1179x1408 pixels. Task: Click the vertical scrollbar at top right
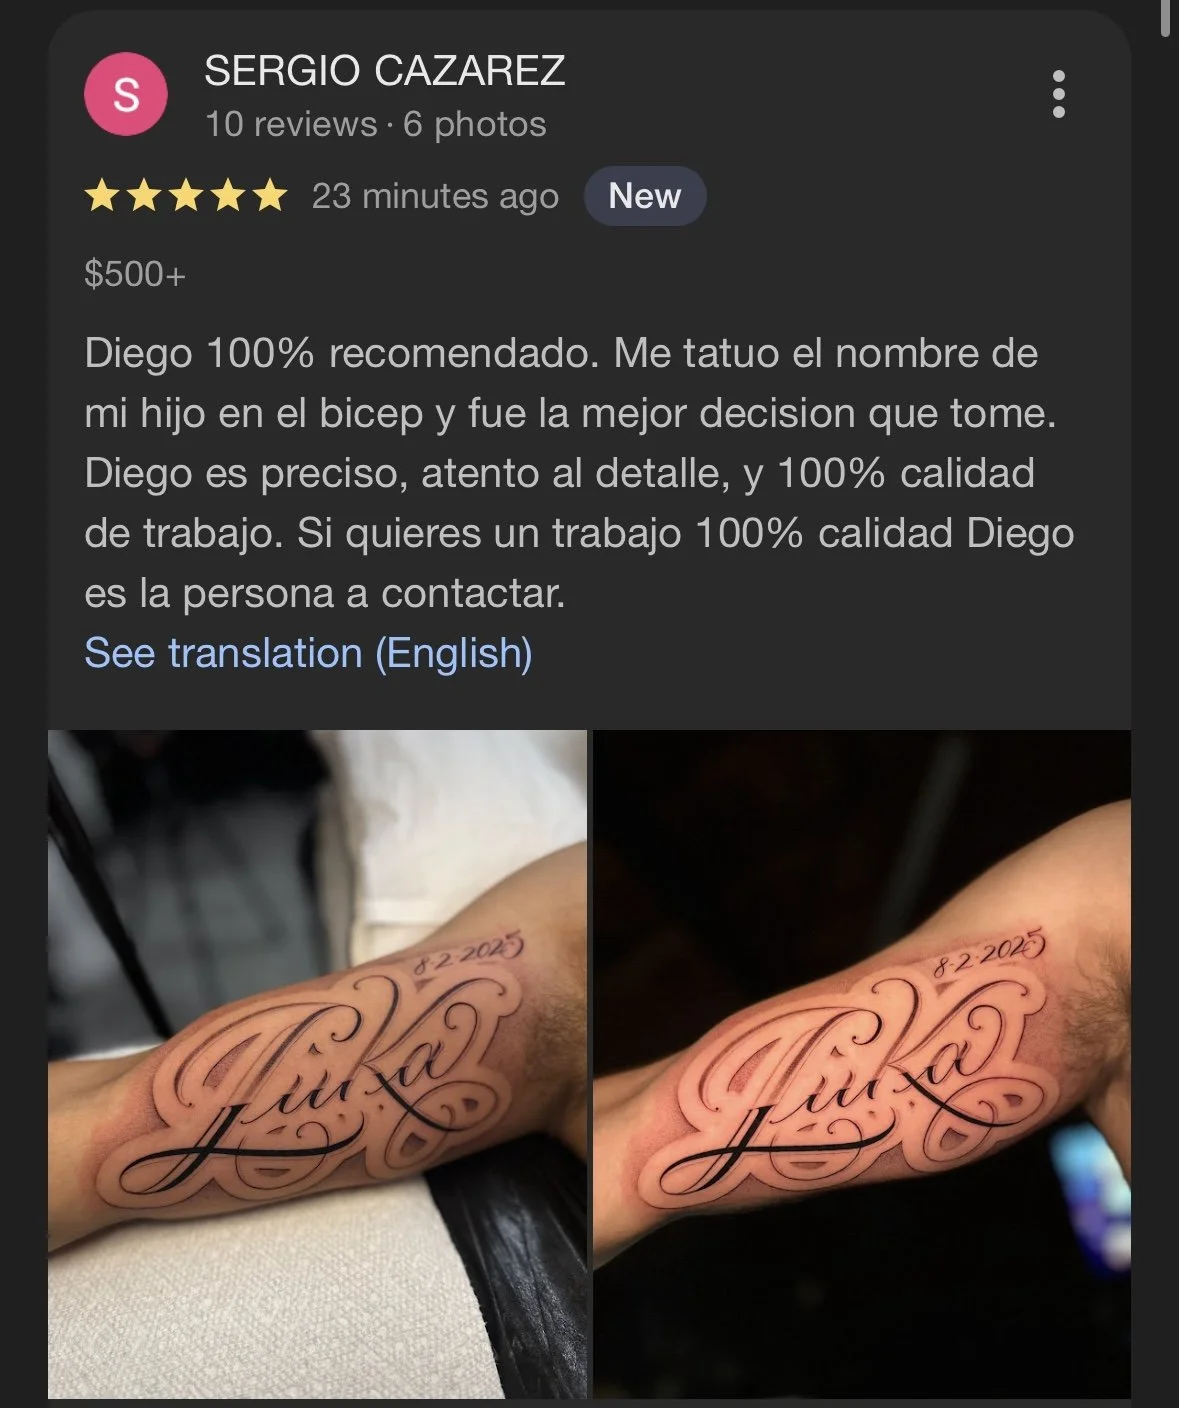(1166, 18)
